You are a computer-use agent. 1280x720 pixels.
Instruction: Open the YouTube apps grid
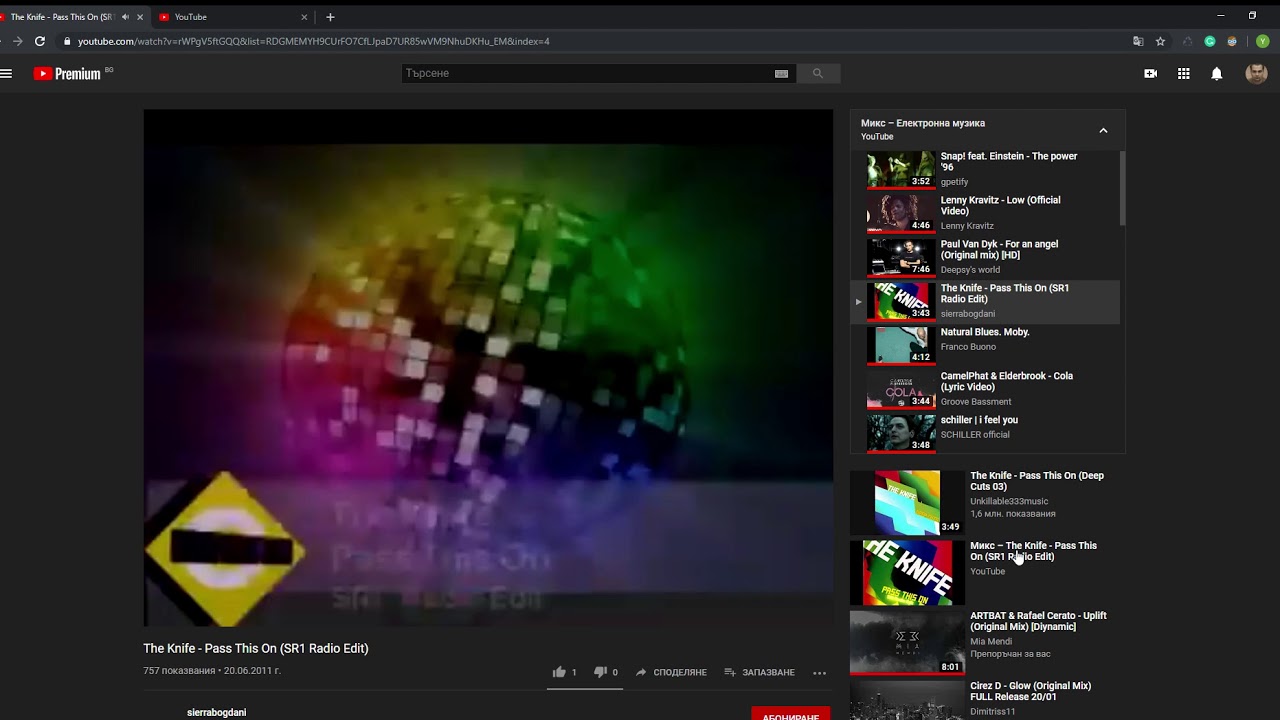(1183, 73)
